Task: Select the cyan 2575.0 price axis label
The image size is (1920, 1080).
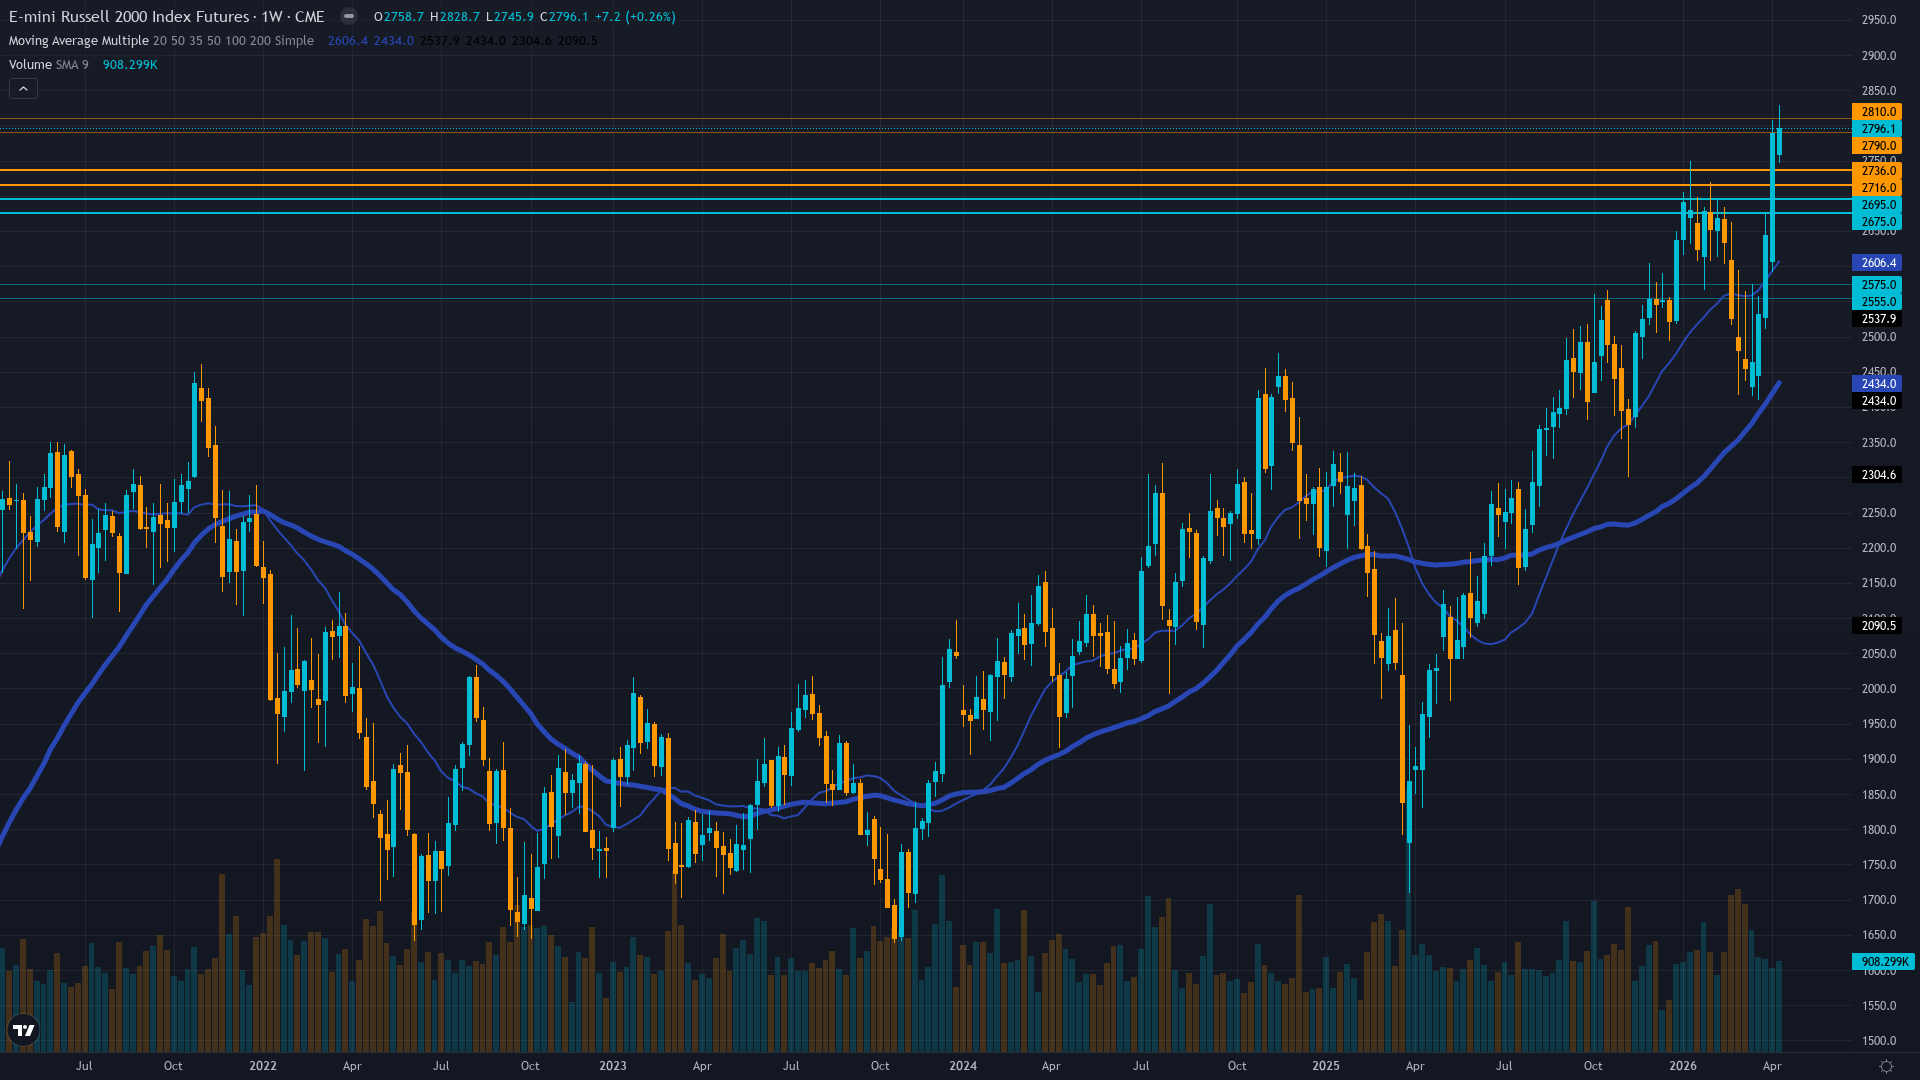Action: (1877, 285)
